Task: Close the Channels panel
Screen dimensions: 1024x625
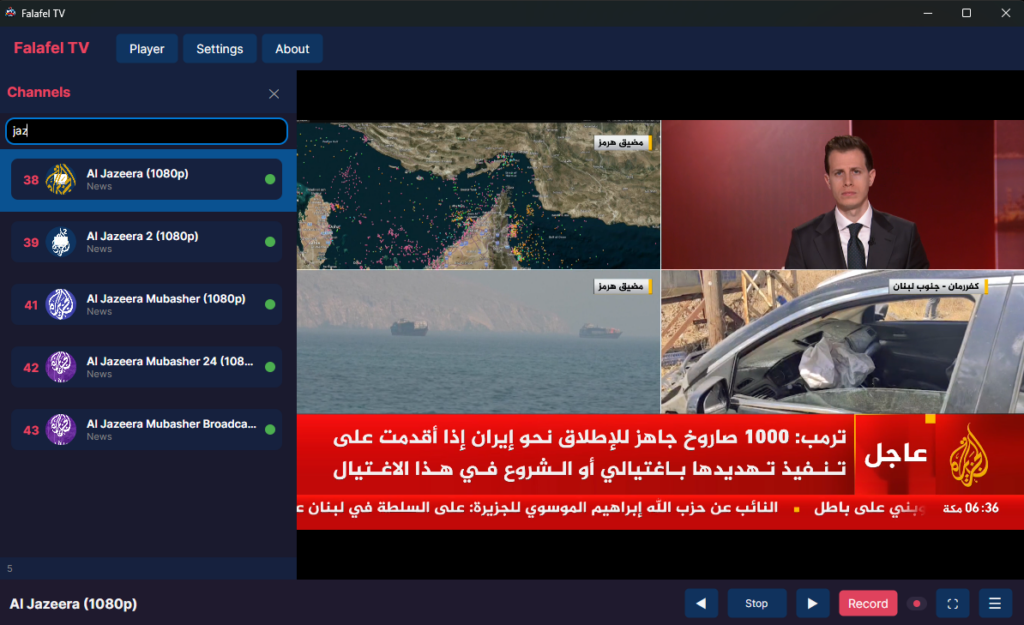Action: click(x=274, y=94)
